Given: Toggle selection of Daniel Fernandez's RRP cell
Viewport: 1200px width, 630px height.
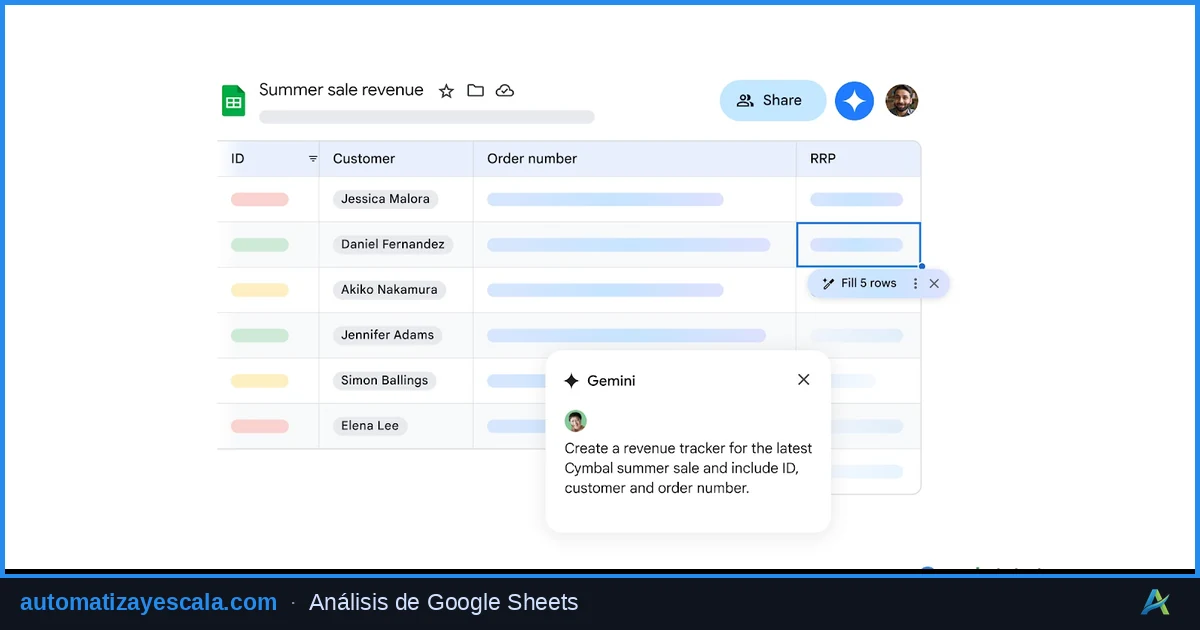Looking at the screenshot, I should pyautogui.click(x=858, y=244).
